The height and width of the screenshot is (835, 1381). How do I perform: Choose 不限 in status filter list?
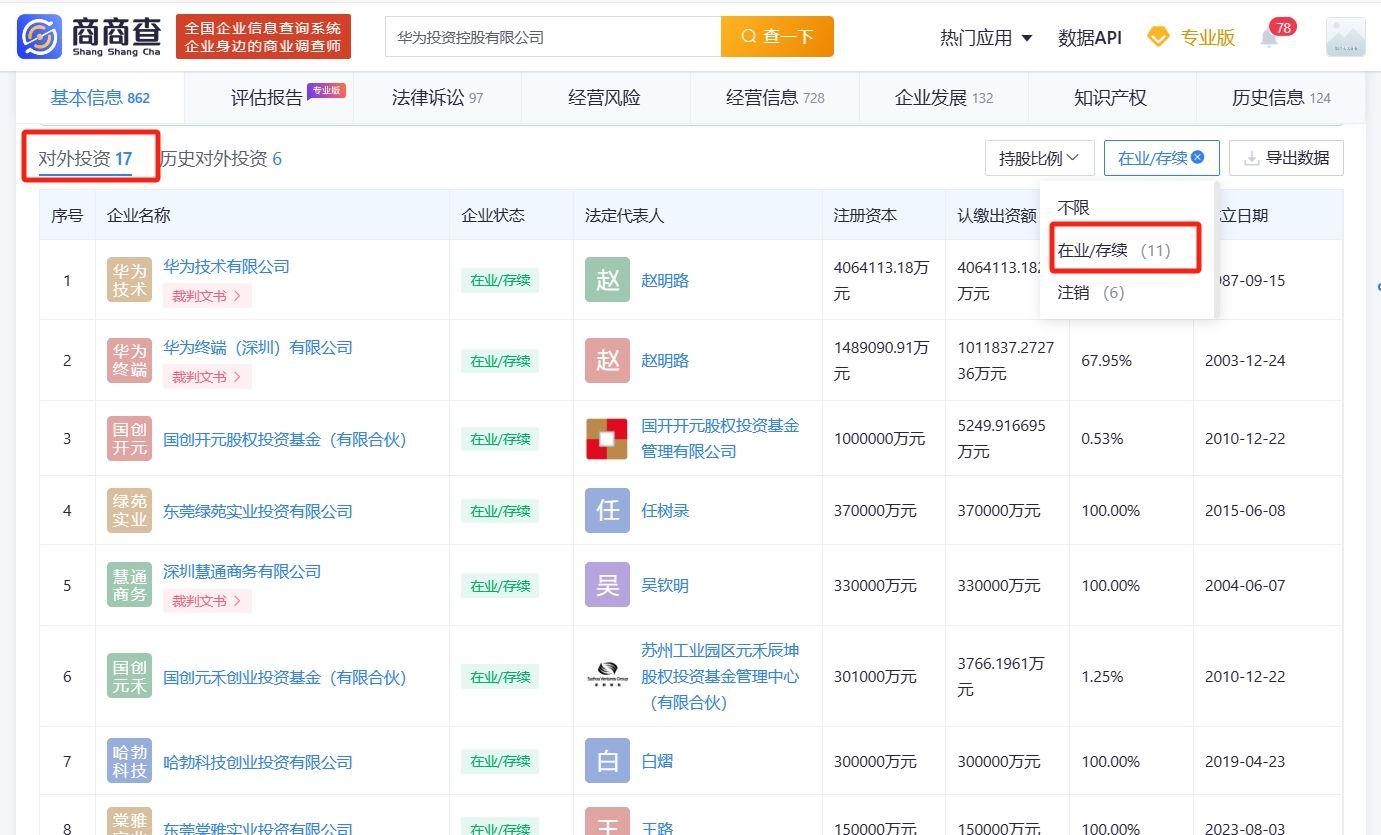click(x=1074, y=207)
